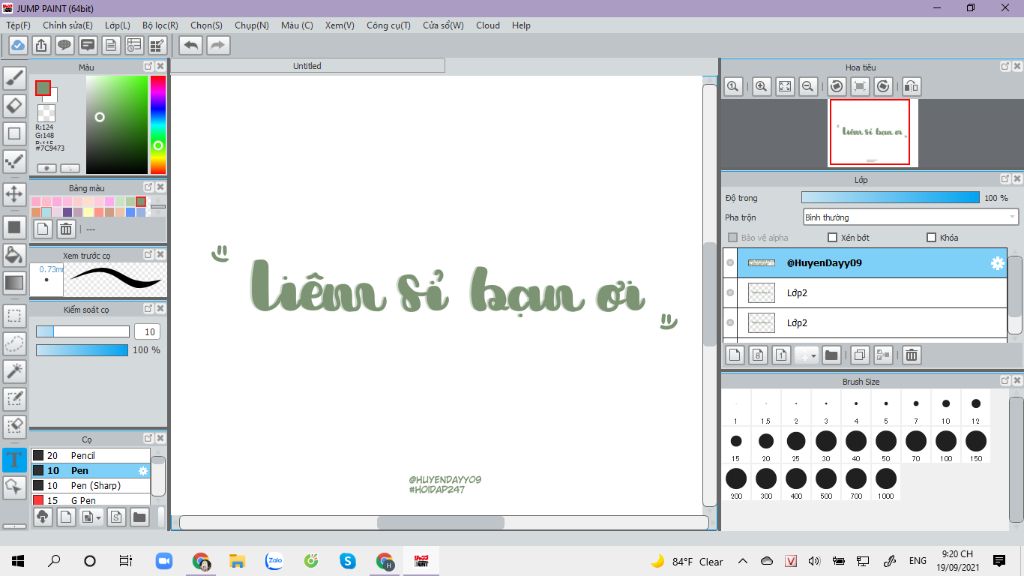
Task: Toggle the Khóa lock checkbox
Action: 931,237
